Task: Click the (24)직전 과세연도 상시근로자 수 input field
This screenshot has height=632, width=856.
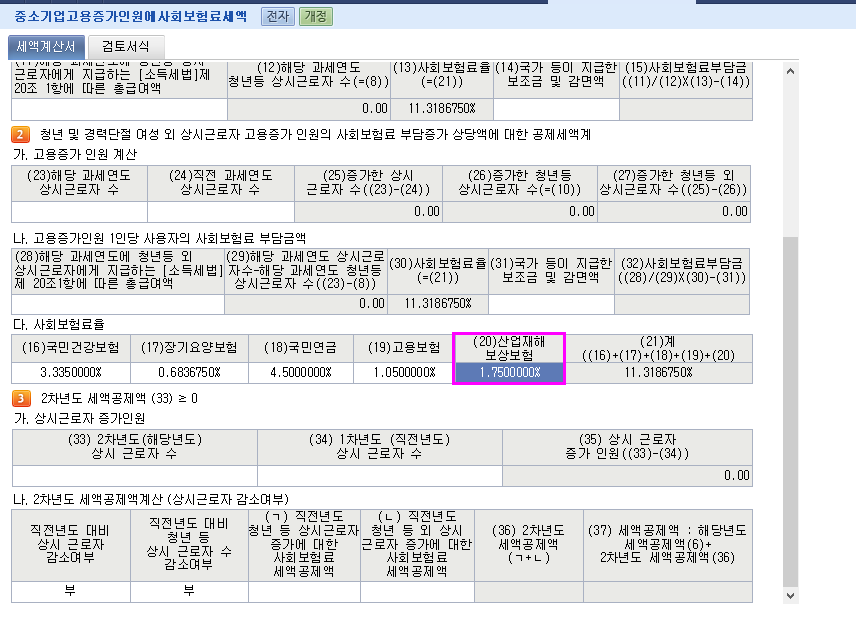Action: point(221,212)
